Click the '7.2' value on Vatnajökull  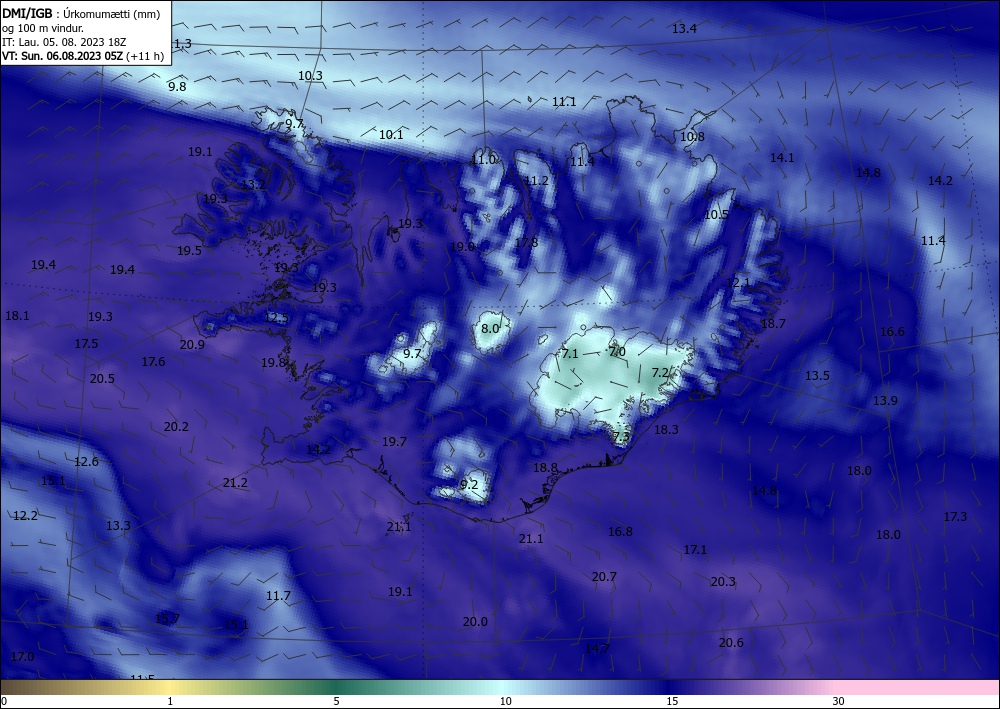660,372
